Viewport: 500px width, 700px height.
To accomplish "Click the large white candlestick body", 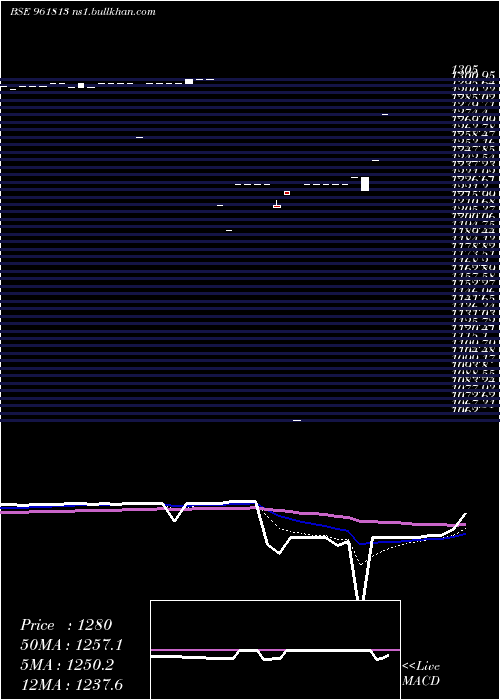I will 365,184.
